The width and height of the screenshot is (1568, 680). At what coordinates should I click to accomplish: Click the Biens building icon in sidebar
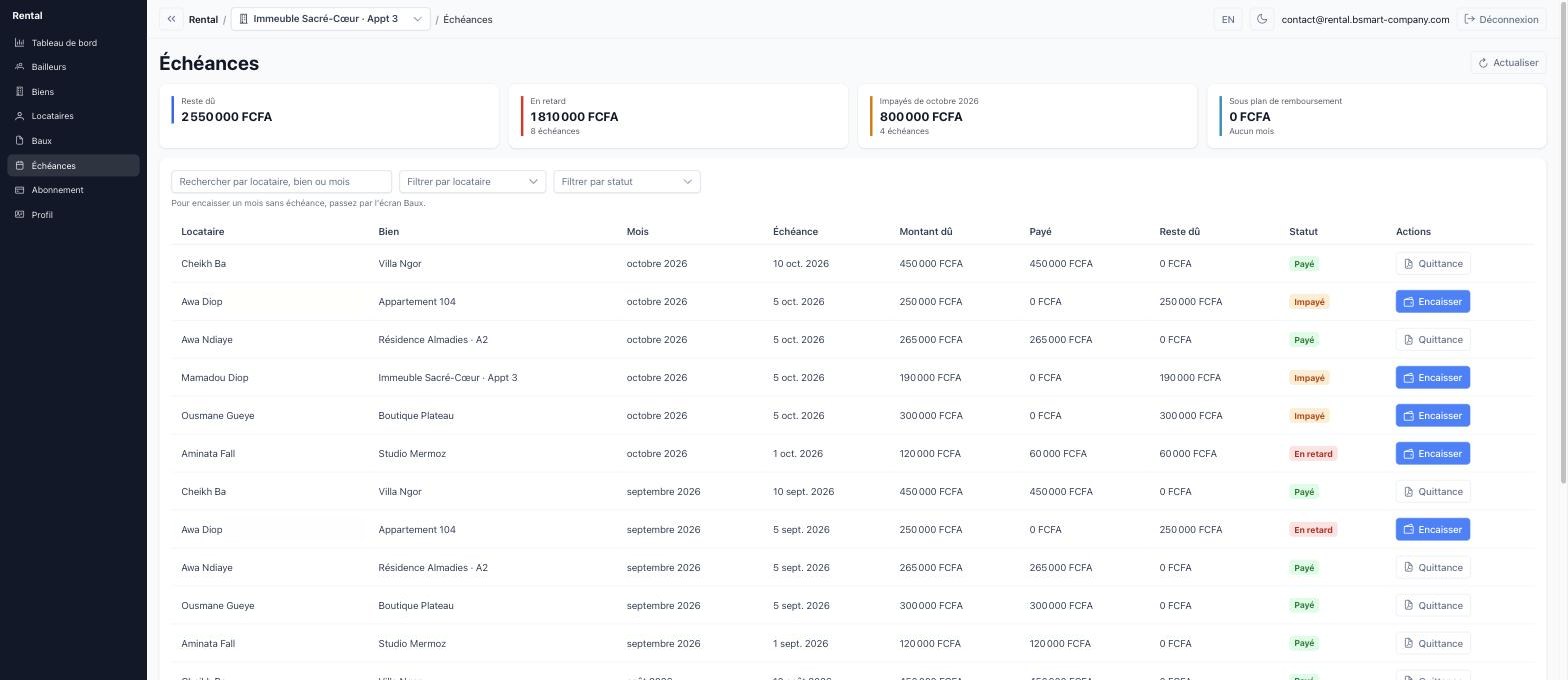point(19,92)
